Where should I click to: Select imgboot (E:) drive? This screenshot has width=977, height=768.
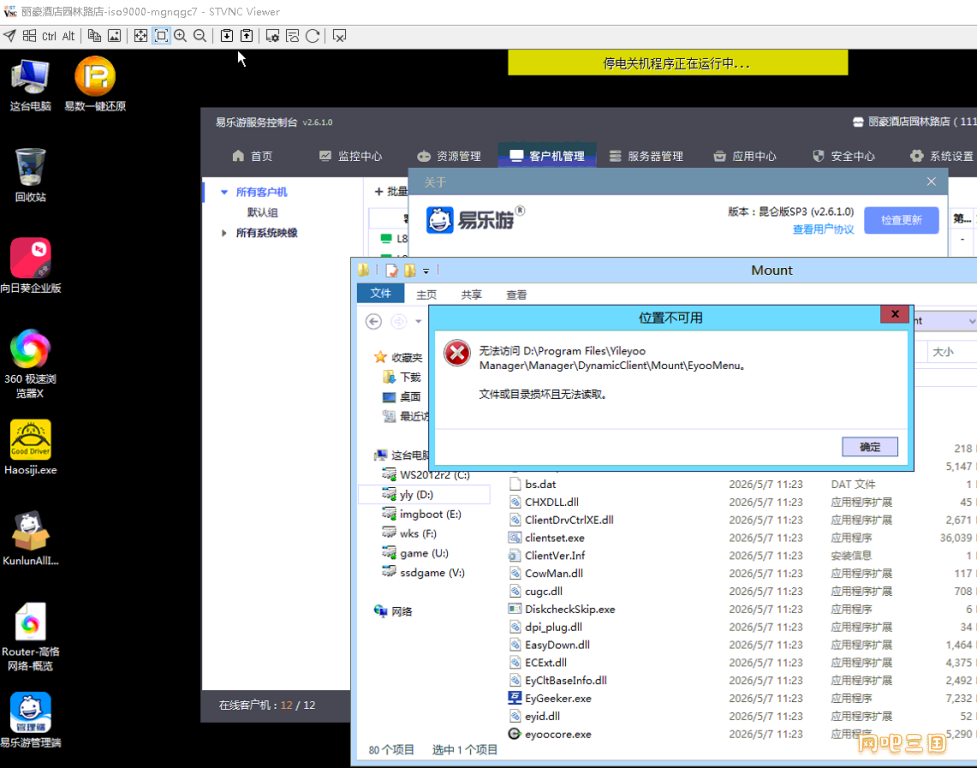pos(422,514)
